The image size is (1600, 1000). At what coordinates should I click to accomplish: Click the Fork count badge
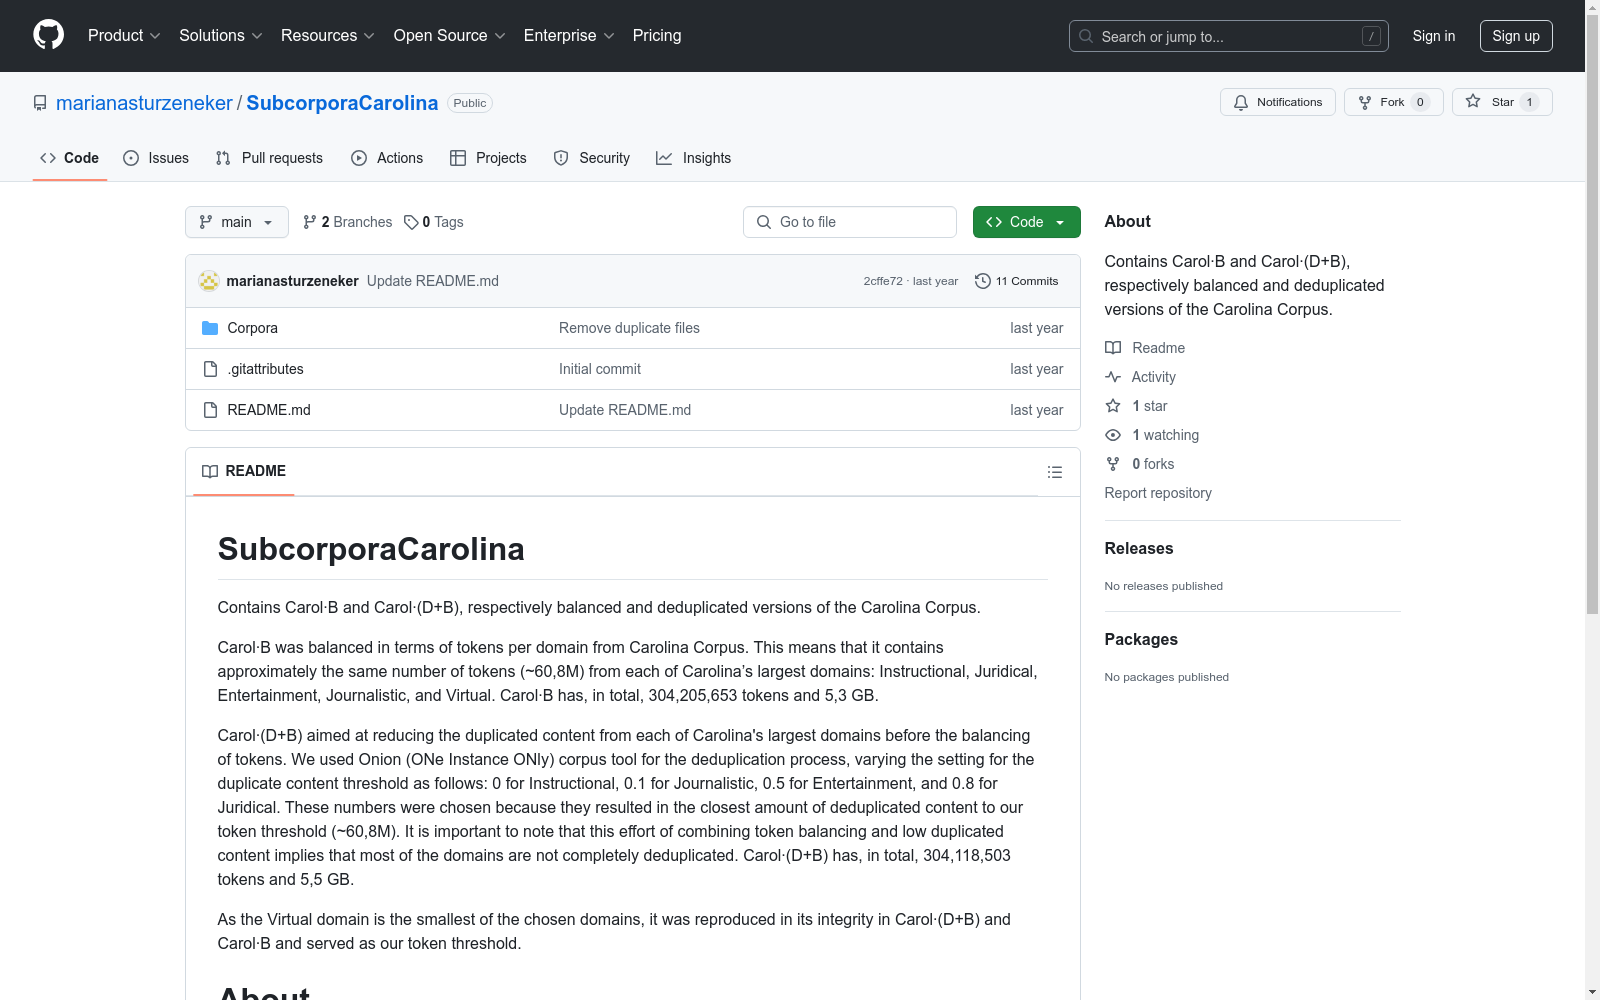1420,102
